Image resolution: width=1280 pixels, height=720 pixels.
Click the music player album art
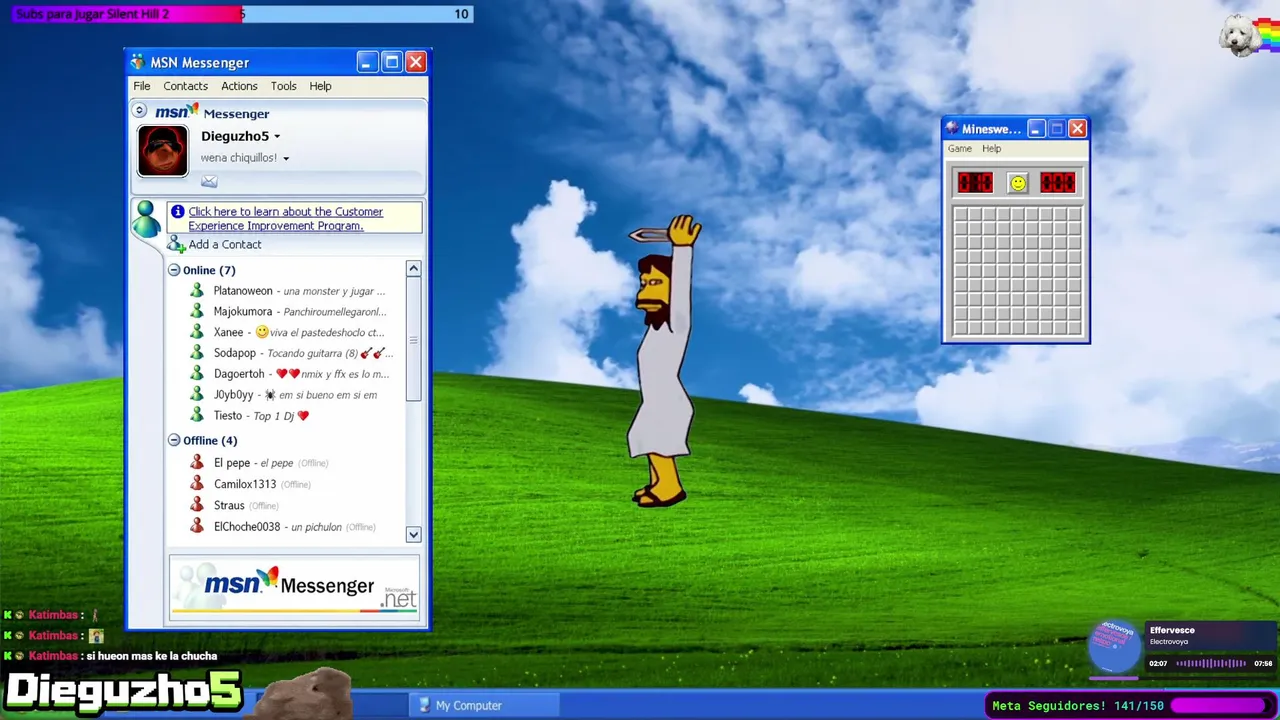point(1114,646)
